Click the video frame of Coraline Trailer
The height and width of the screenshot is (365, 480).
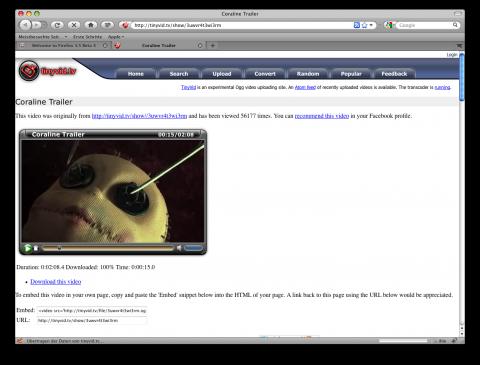113,191
